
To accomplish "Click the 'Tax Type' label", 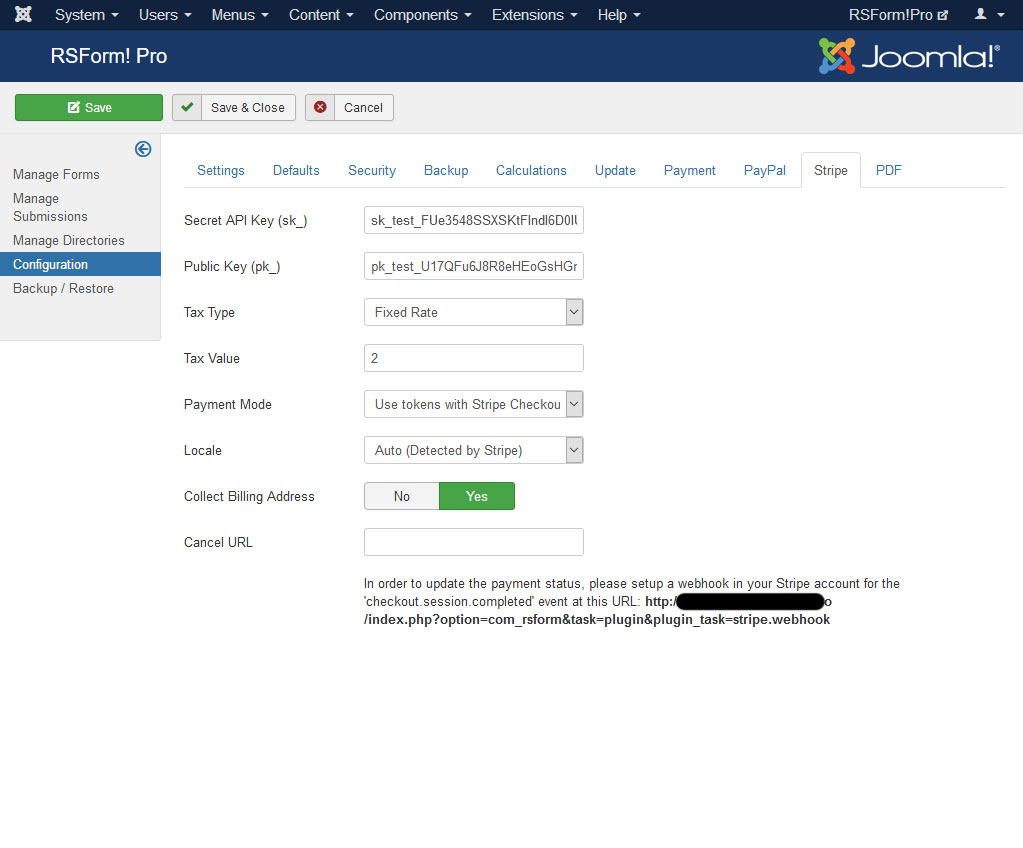I will pos(209,312).
